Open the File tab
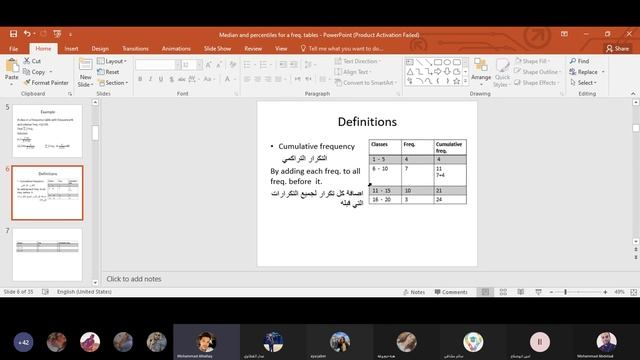 [x=13, y=49]
